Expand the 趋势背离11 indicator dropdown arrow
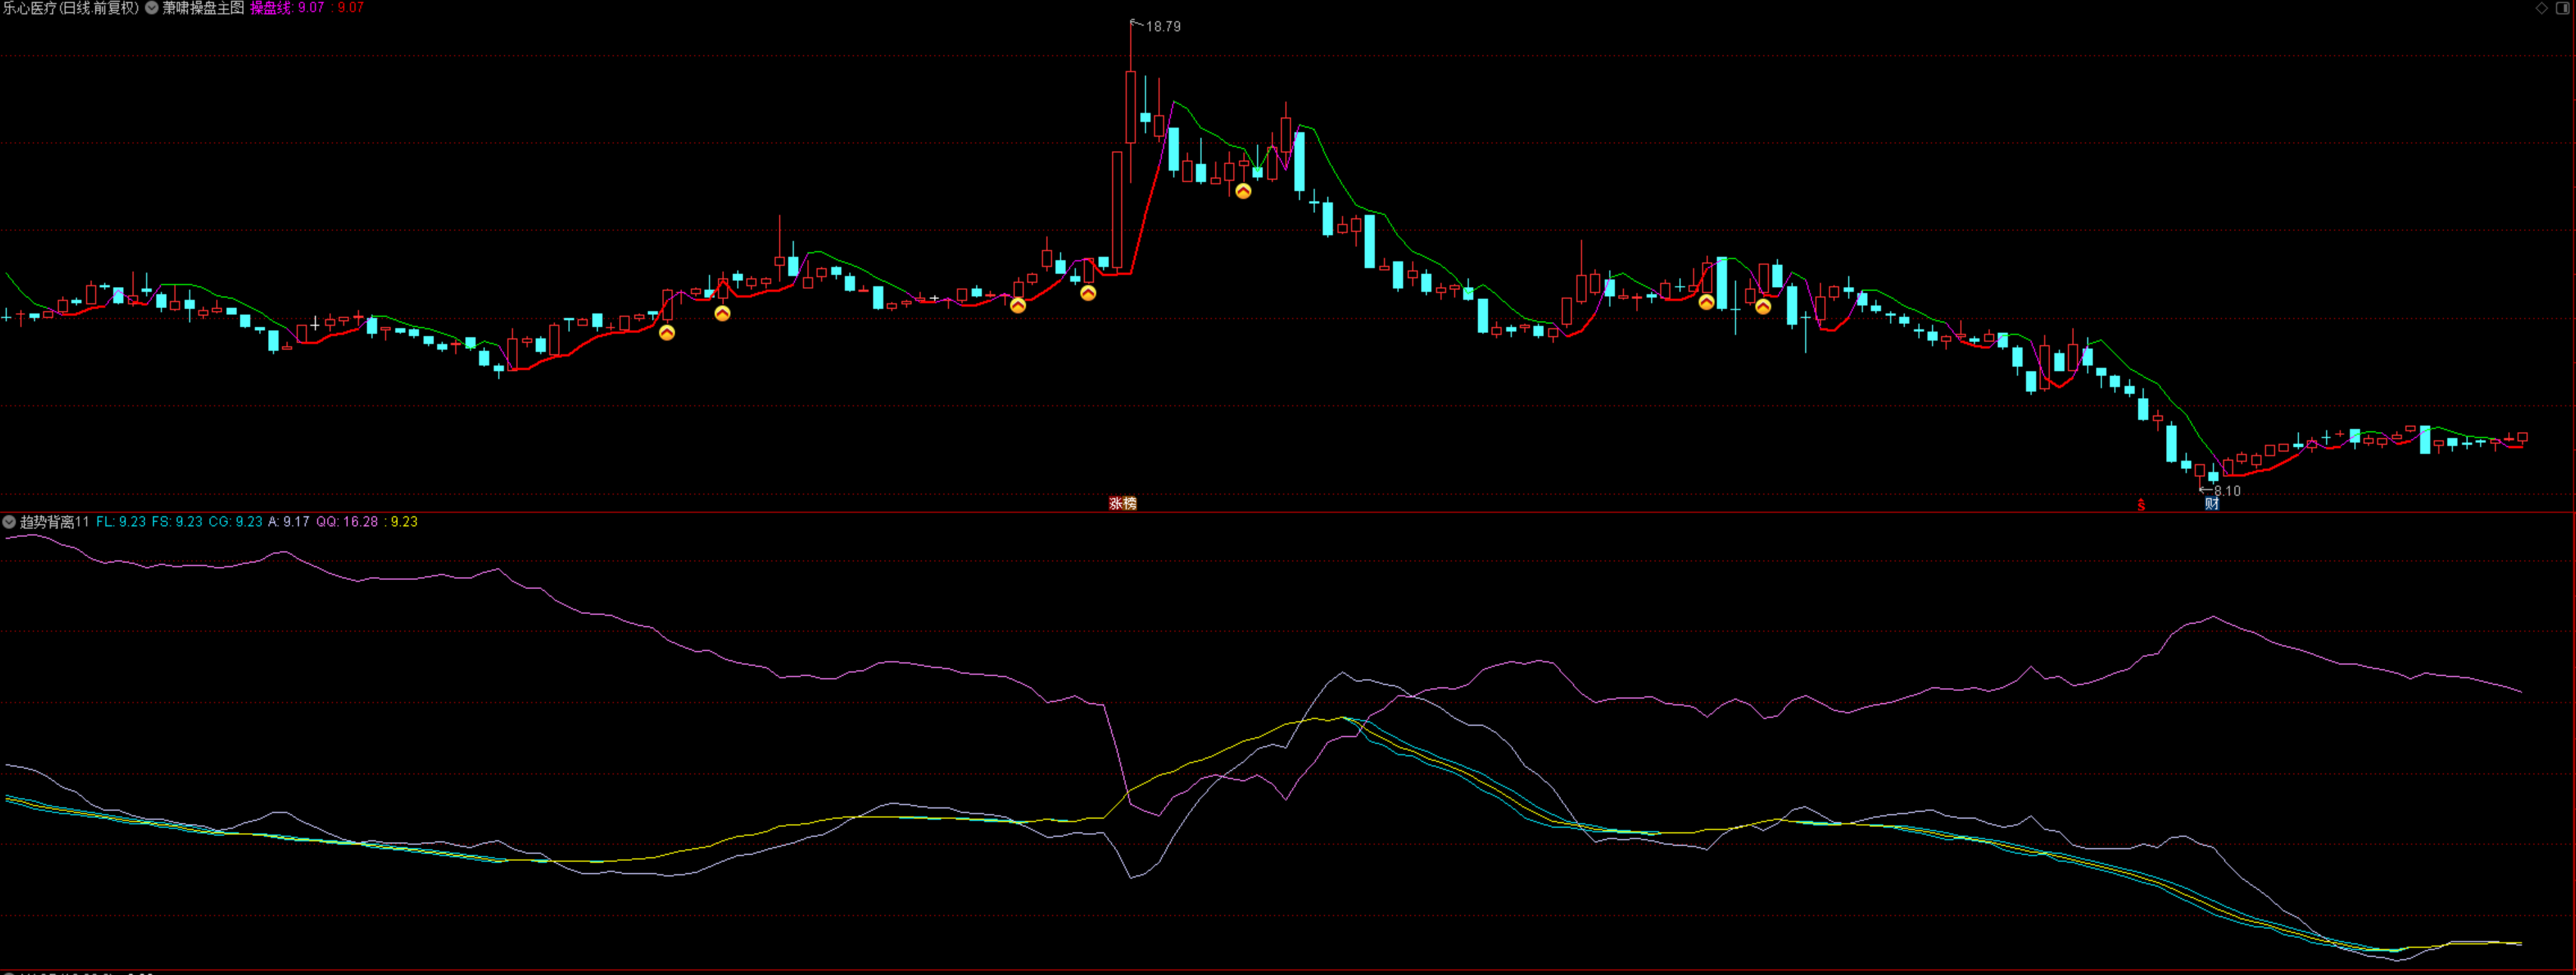2576x975 pixels. (x=9, y=522)
